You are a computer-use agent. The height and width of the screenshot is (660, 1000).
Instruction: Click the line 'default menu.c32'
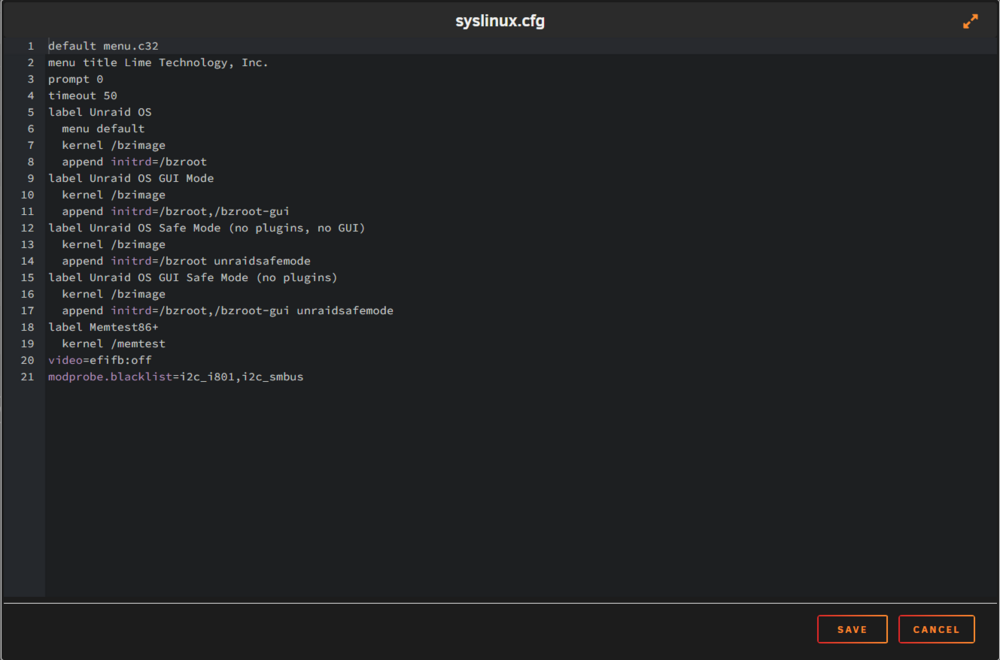[x=103, y=46]
